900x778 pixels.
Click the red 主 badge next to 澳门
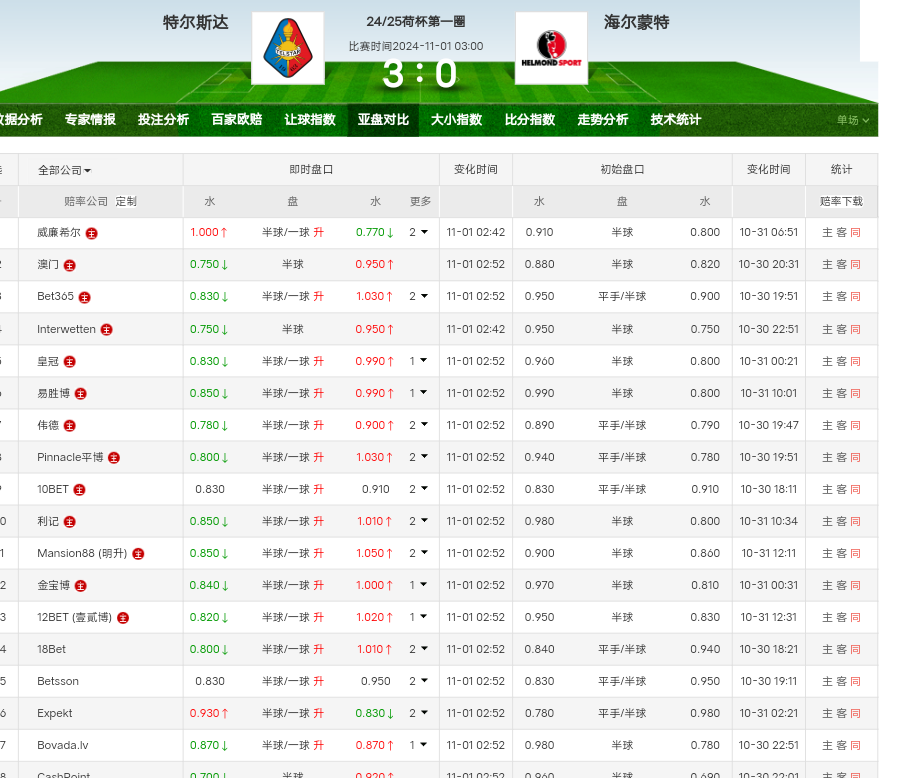click(x=69, y=265)
